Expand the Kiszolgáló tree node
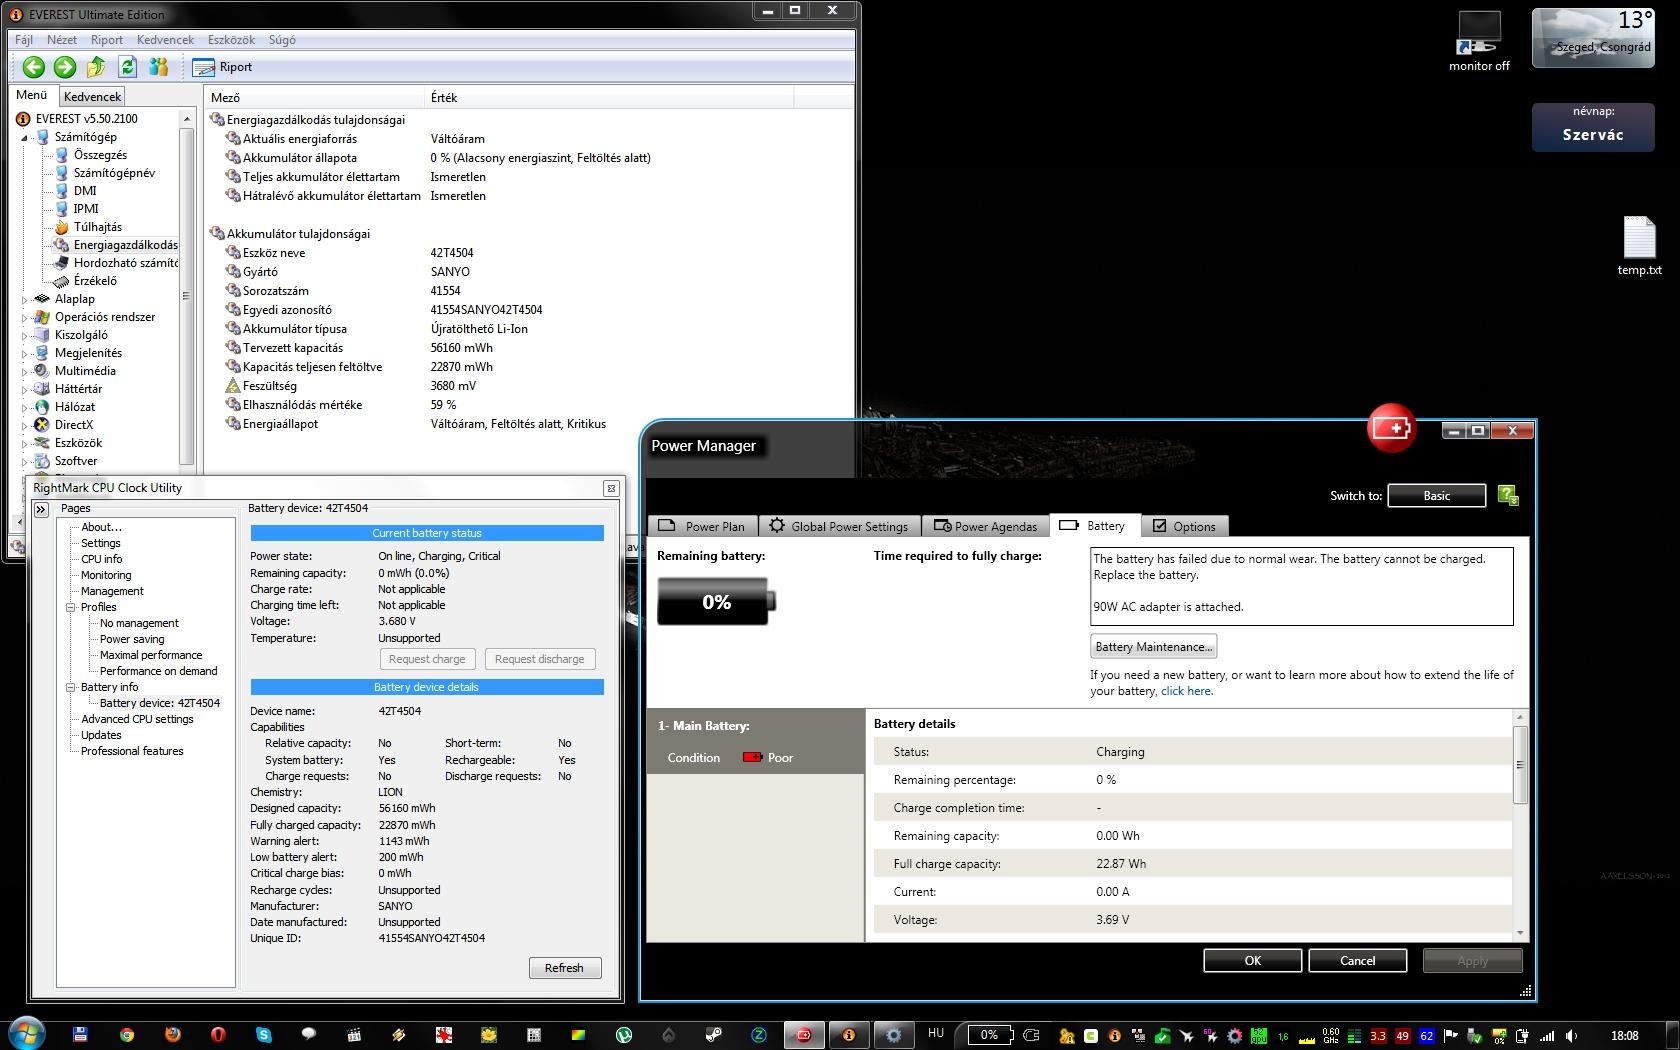Screen dimensions: 1680x1050 (x=25, y=335)
